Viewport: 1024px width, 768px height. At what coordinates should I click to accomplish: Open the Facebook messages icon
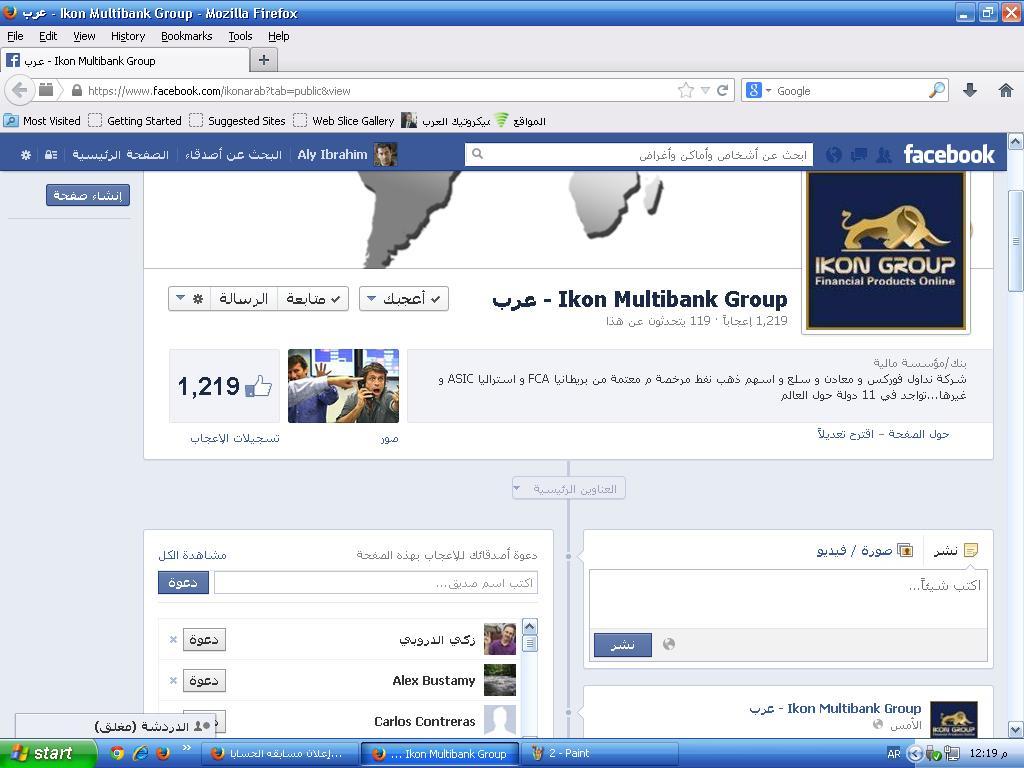tap(859, 155)
